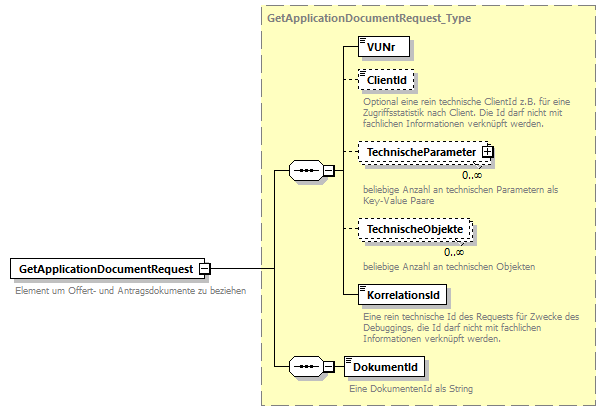Click the sequence compositor icon before DokumentId

pyautogui.click(x=305, y=366)
